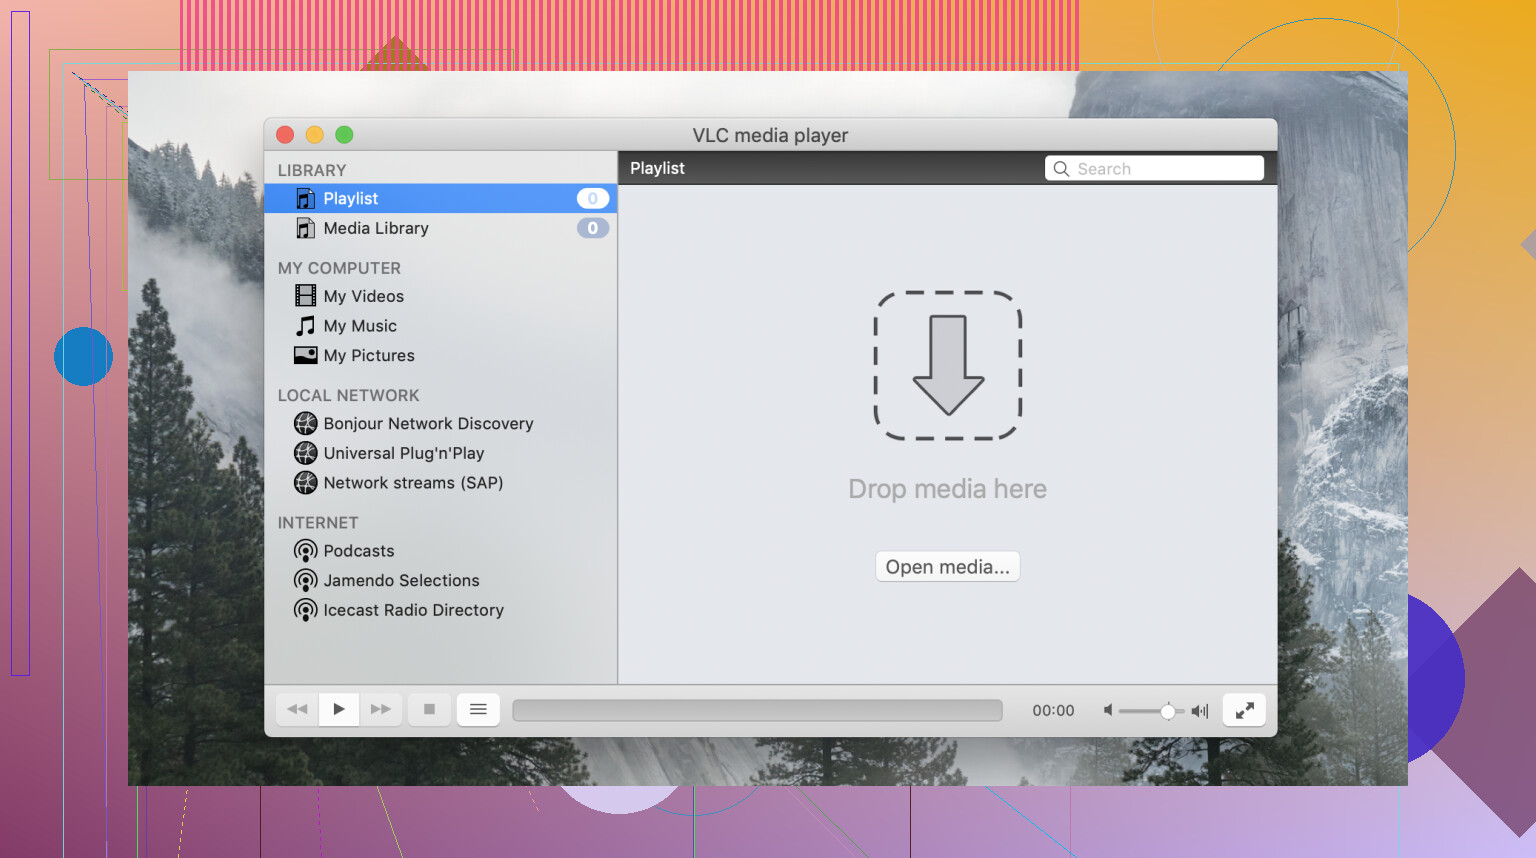This screenshot has height=858, width=1536.
Task: Set maximum volume via loud speaker icon
Action: 1200,711
